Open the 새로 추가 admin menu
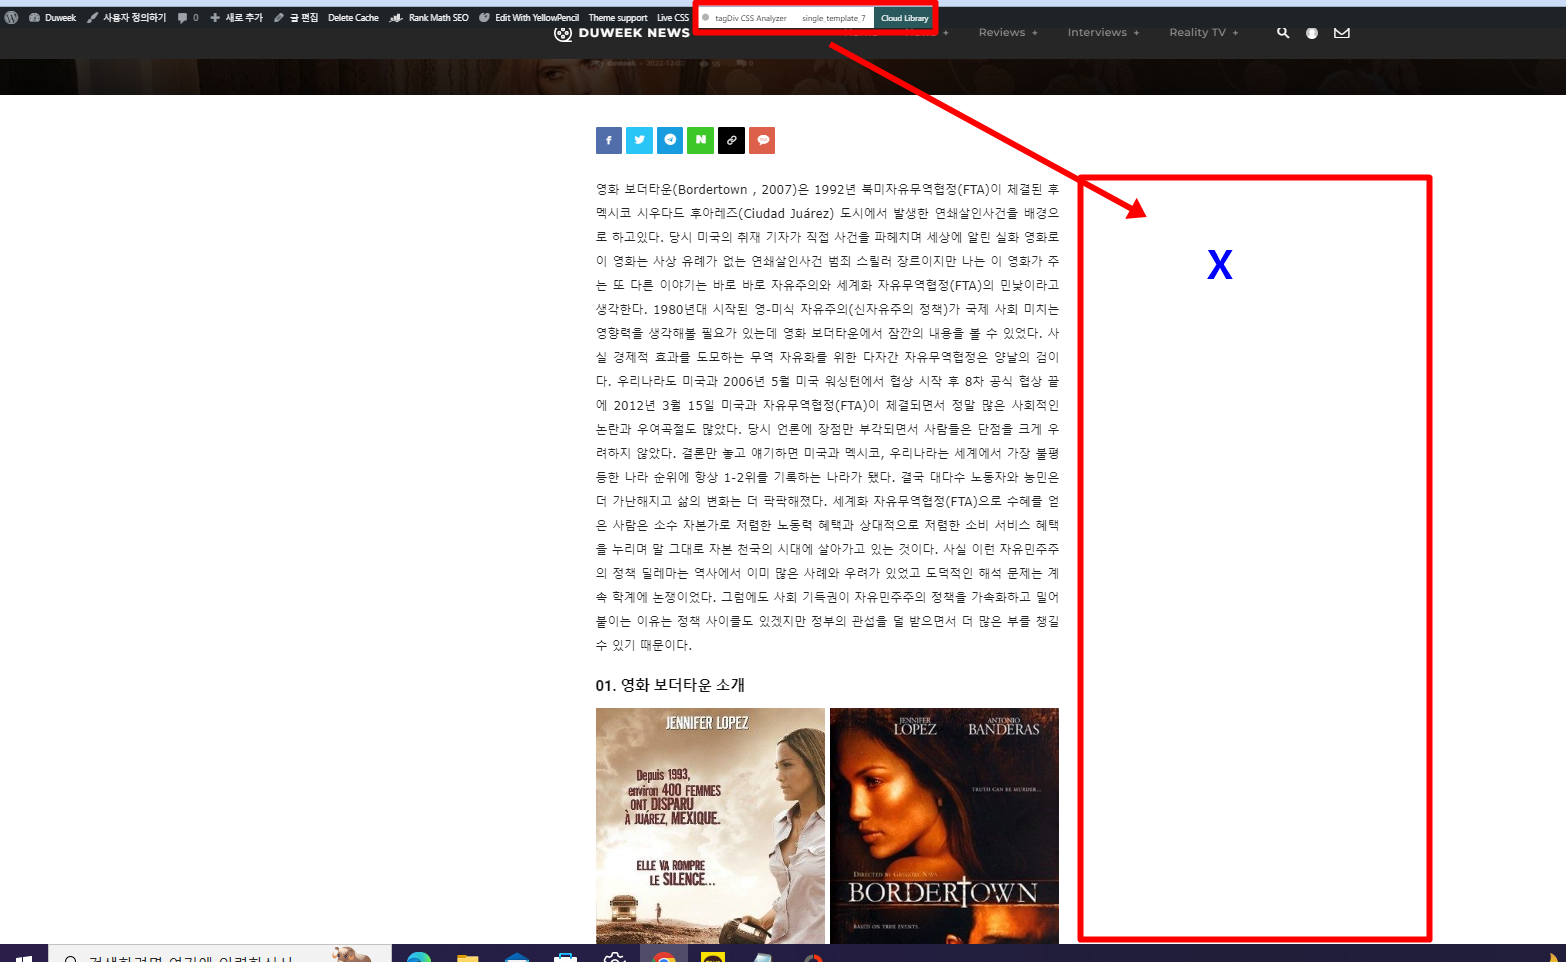Screen dimensions: 1566x962 tap(237, 17)
